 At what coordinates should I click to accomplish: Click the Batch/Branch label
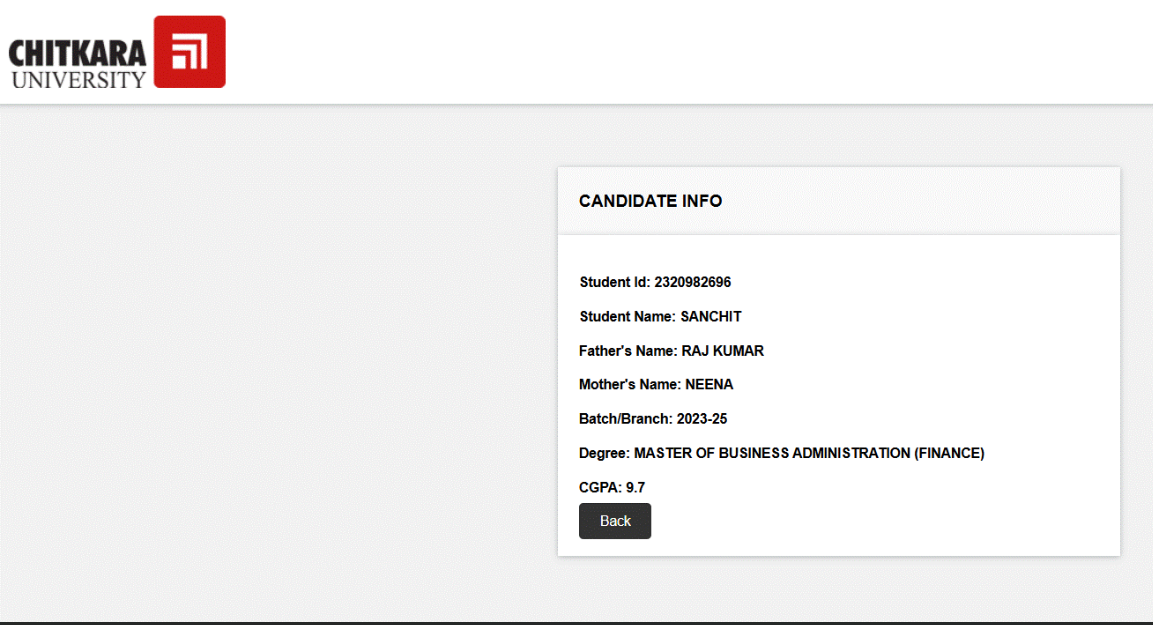[626, 419]
